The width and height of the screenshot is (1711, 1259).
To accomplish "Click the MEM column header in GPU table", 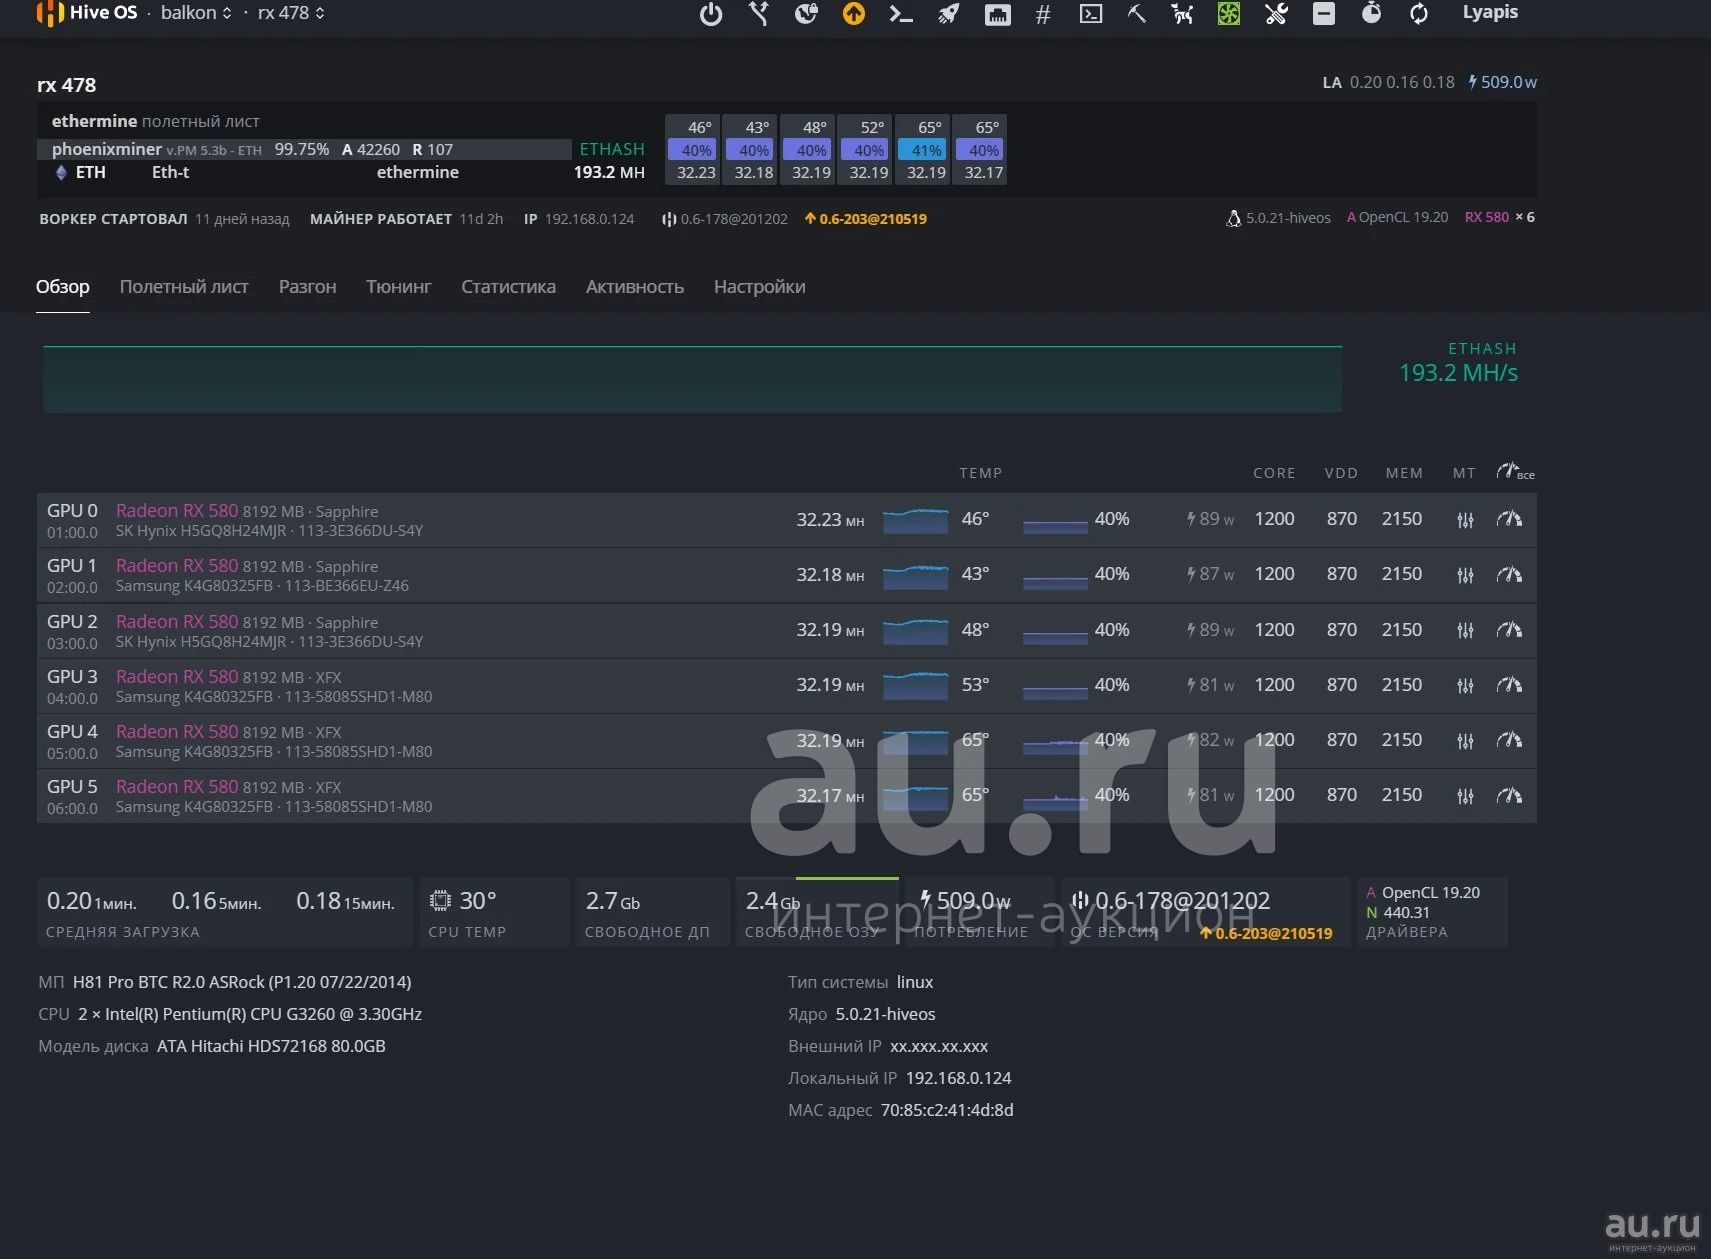I will pyautogui.click(x=1404, y=473).
